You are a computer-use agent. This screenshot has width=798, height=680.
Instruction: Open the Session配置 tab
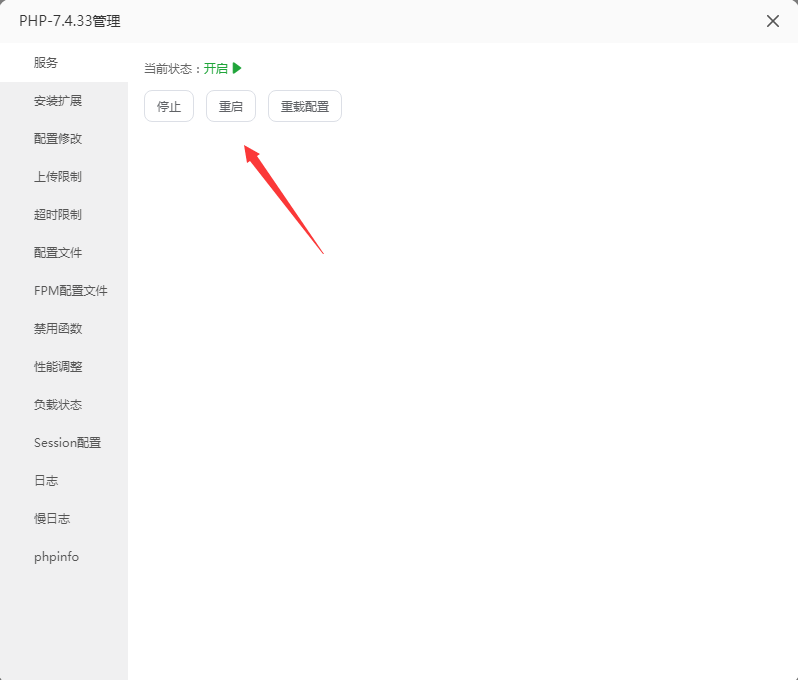coord(67,443)
